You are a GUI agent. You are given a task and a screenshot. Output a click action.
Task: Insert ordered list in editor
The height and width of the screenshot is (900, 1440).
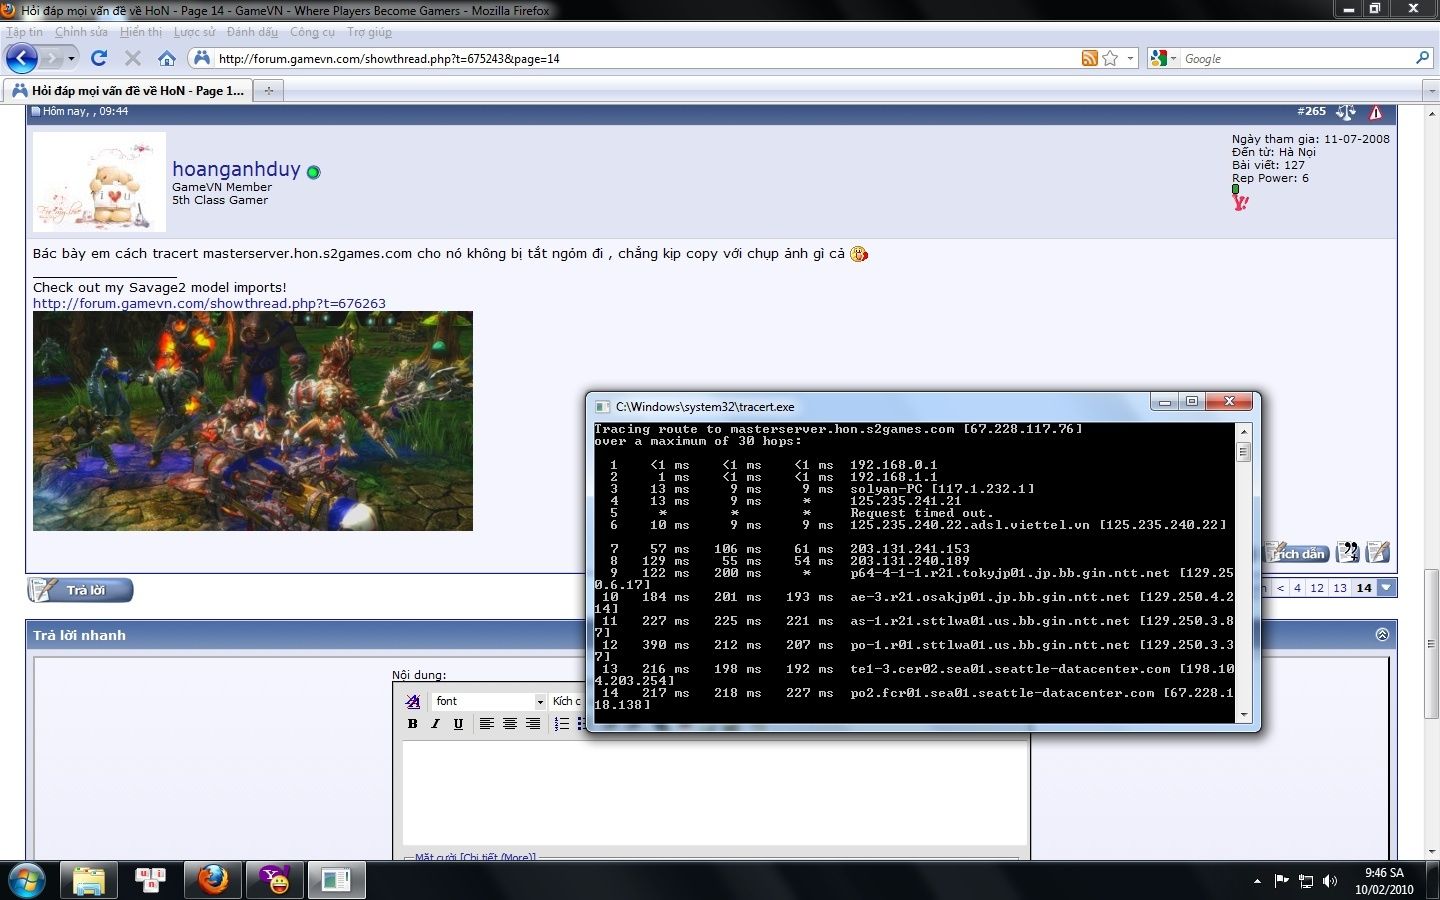[561, 724]
